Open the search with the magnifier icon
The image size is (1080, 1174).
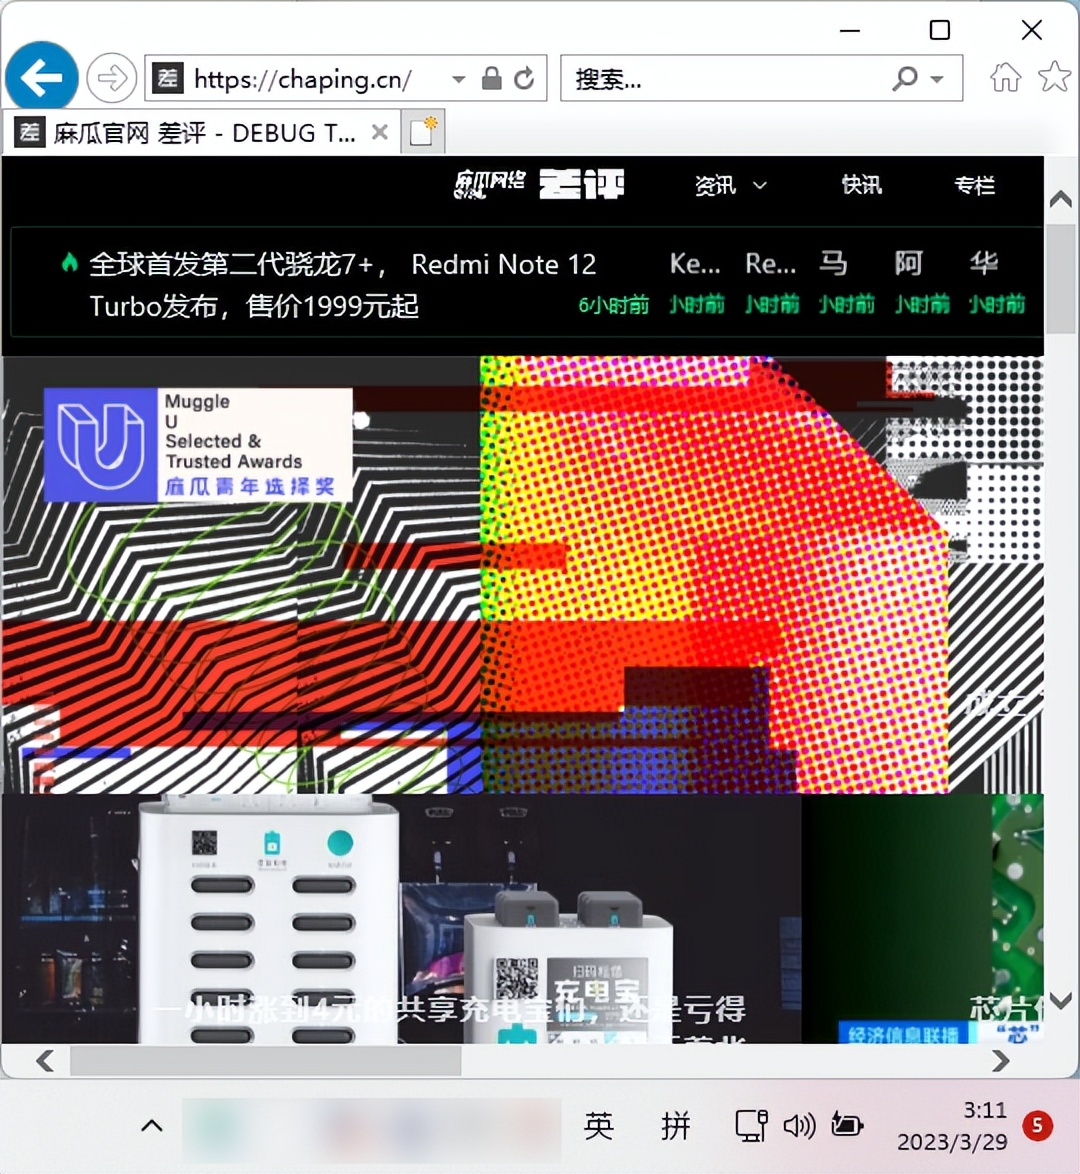[905, 78]
